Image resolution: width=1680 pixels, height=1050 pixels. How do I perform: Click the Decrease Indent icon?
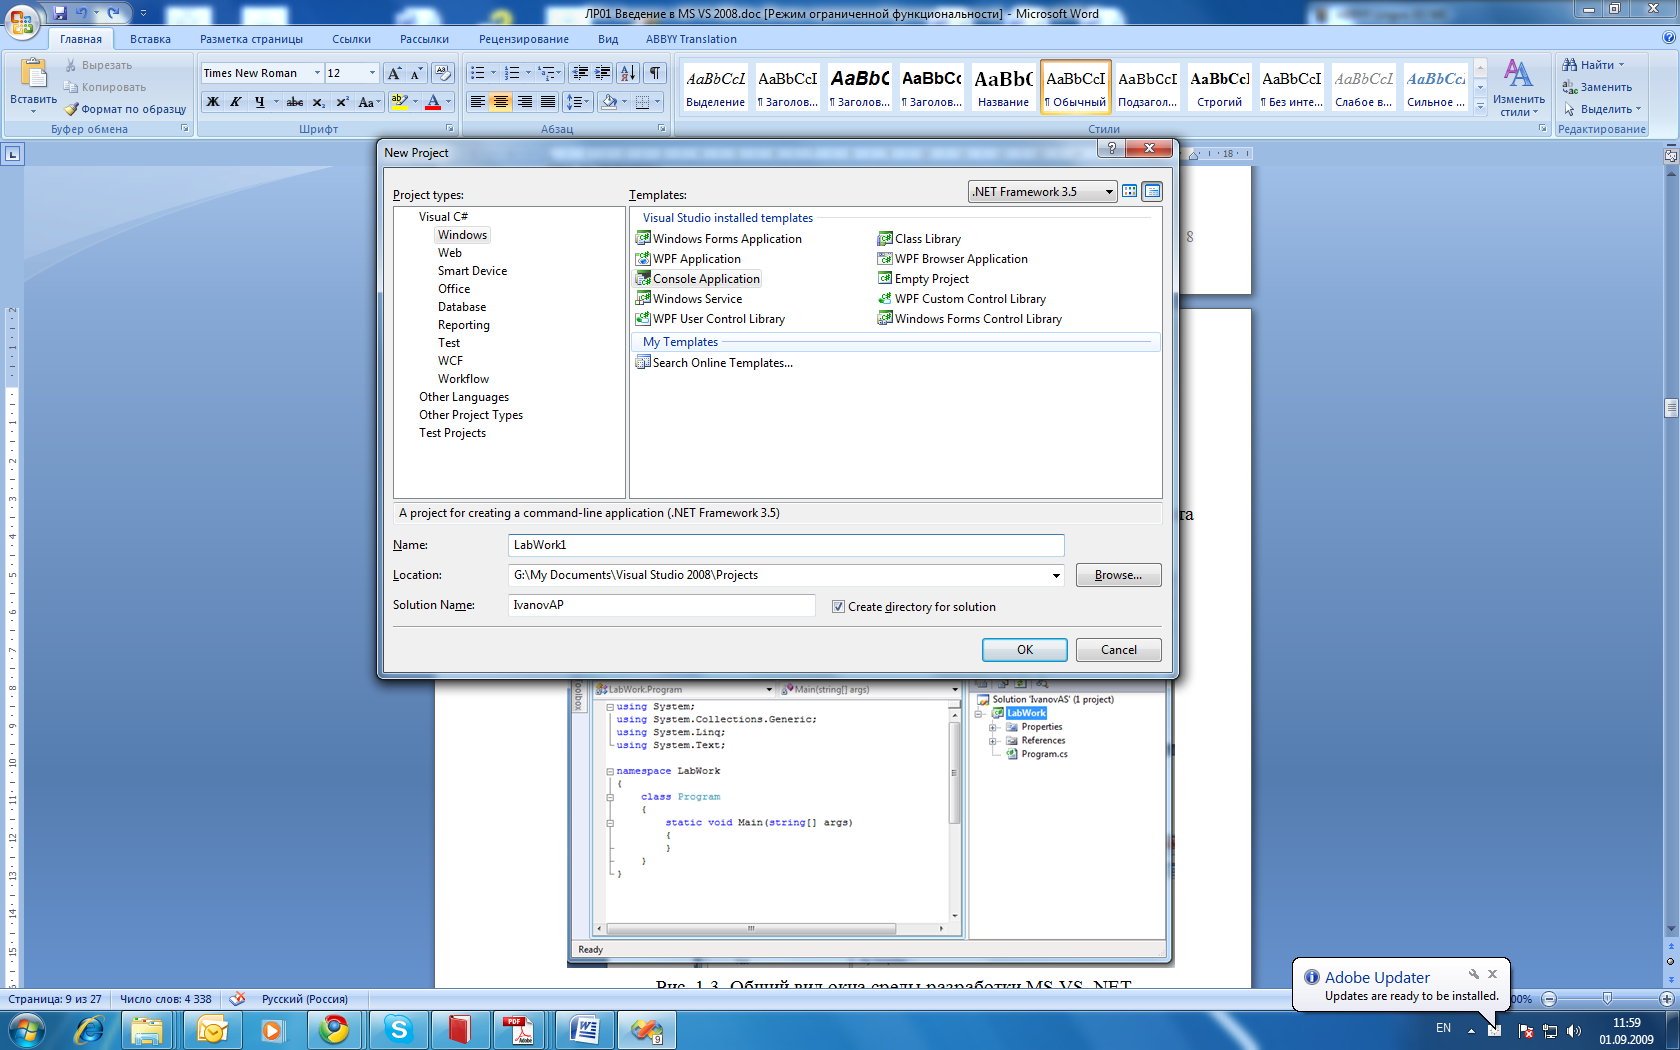click(x=580, y=73)
